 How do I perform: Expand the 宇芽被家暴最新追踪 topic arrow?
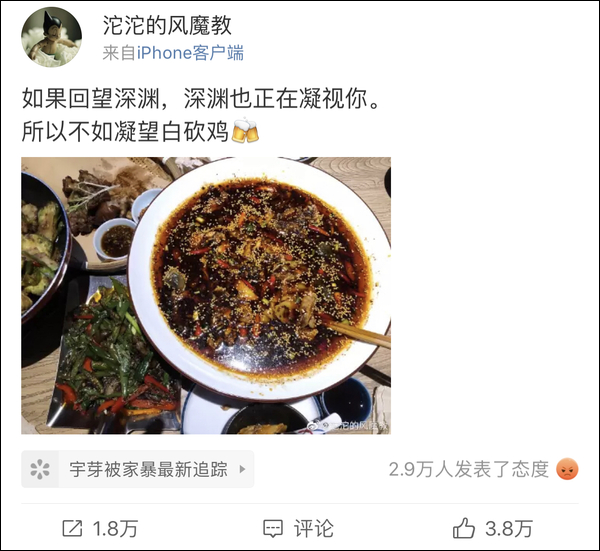click(242, 469)
